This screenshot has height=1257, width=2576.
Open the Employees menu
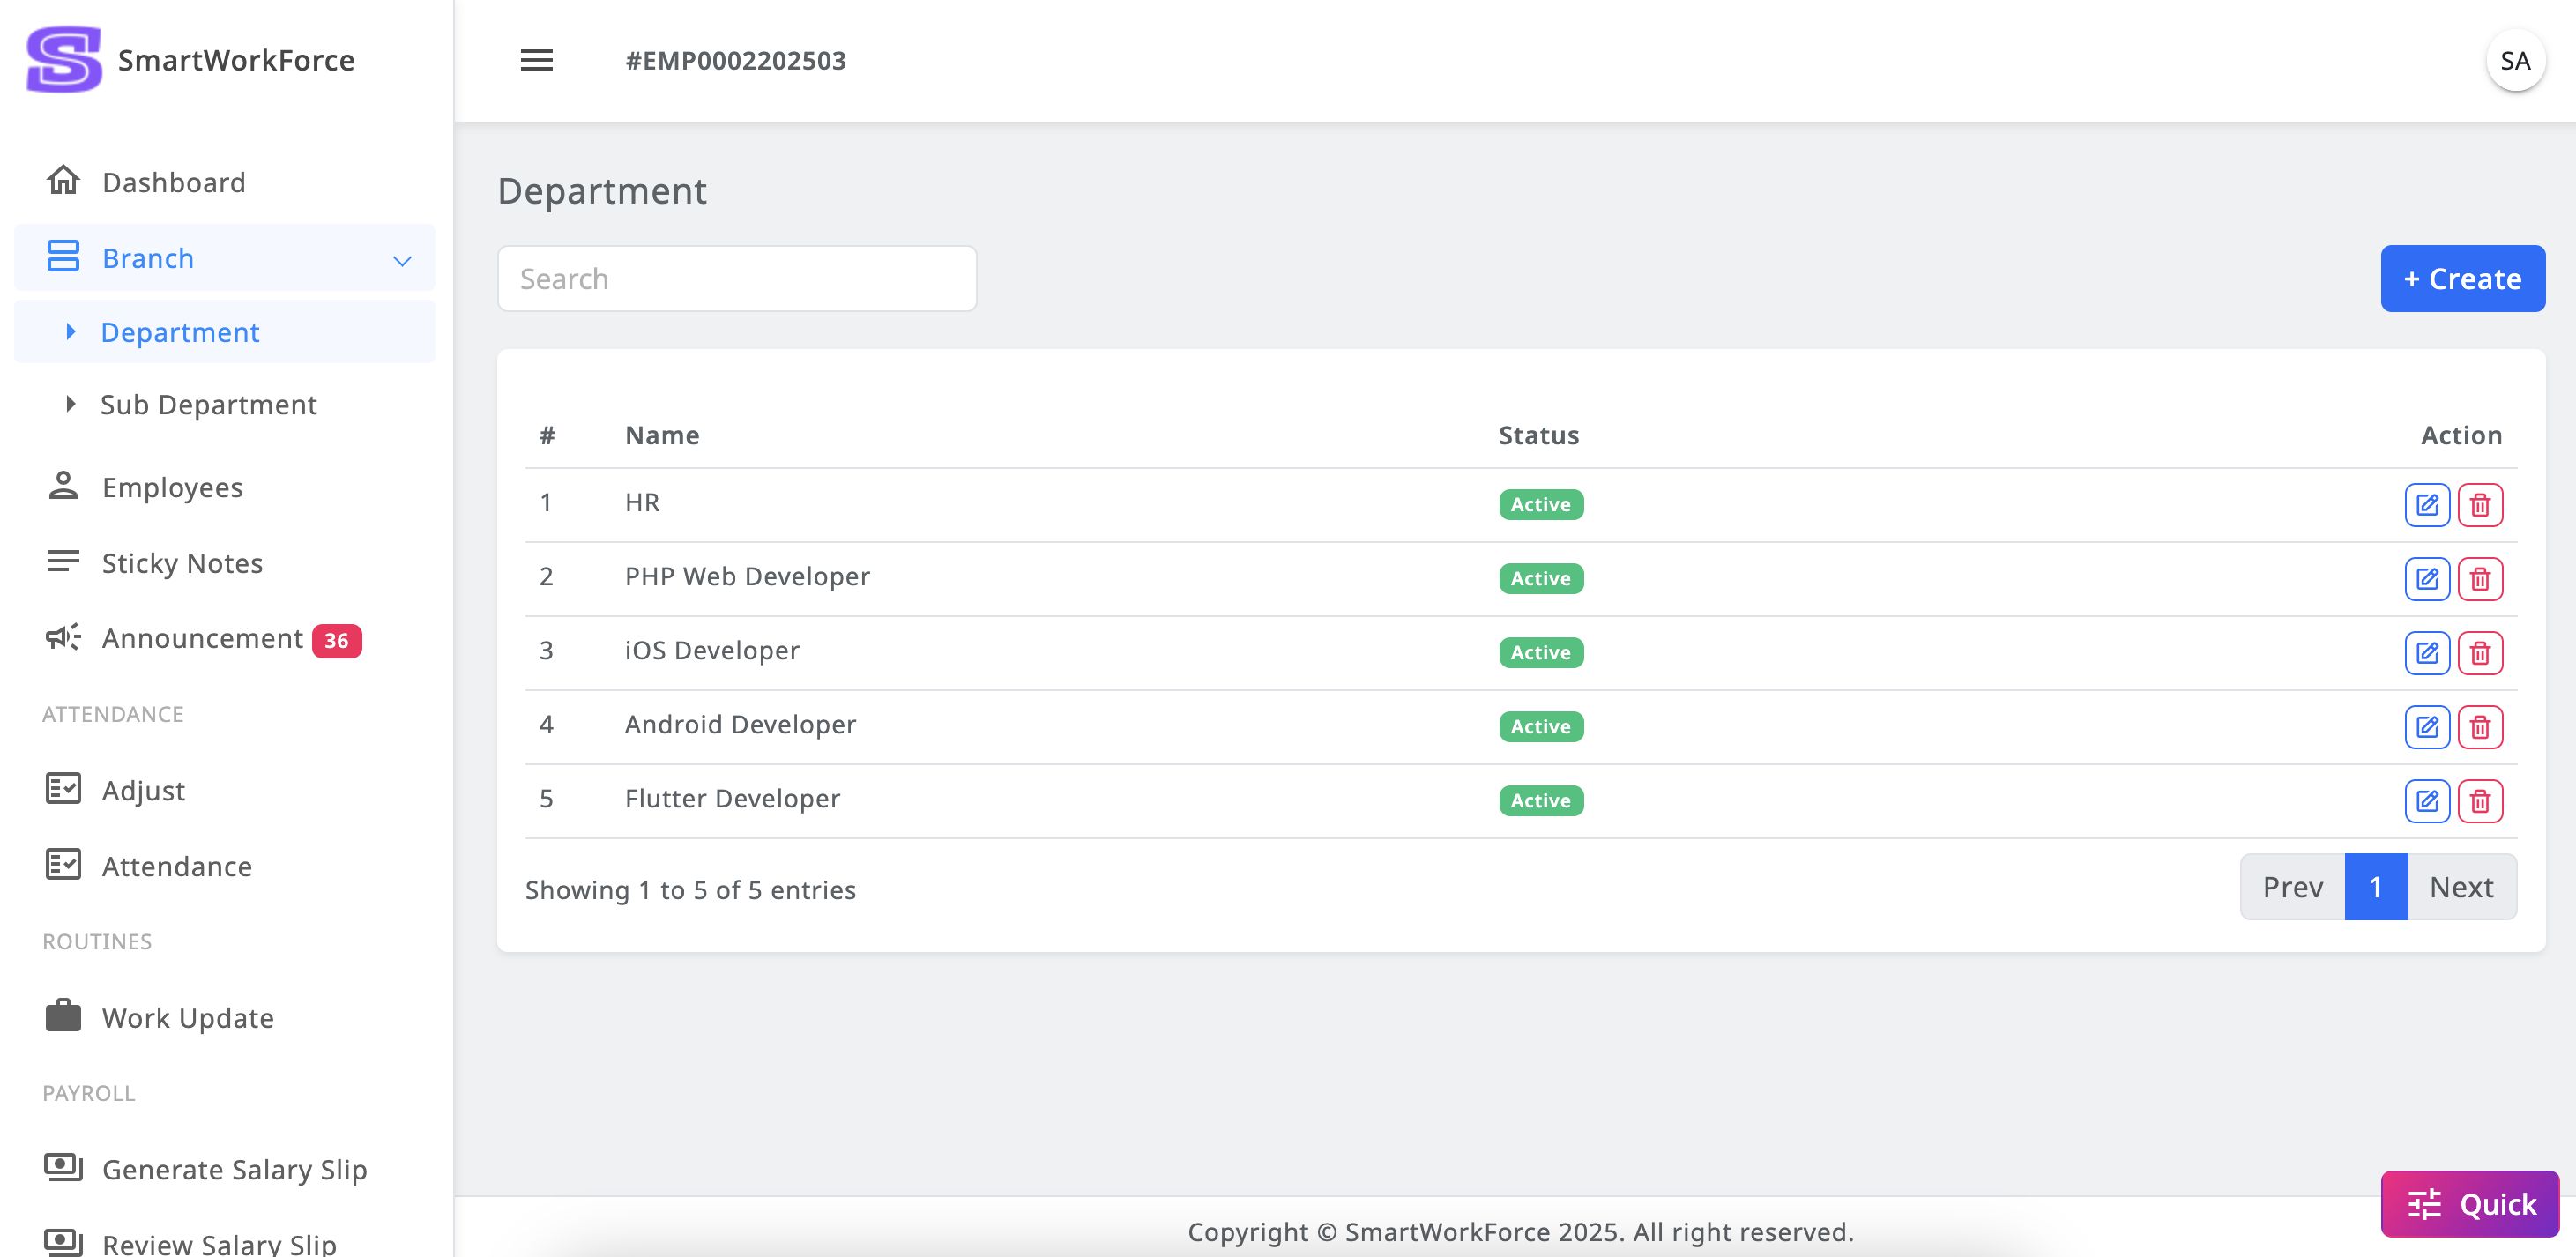(x=172, y=487)
